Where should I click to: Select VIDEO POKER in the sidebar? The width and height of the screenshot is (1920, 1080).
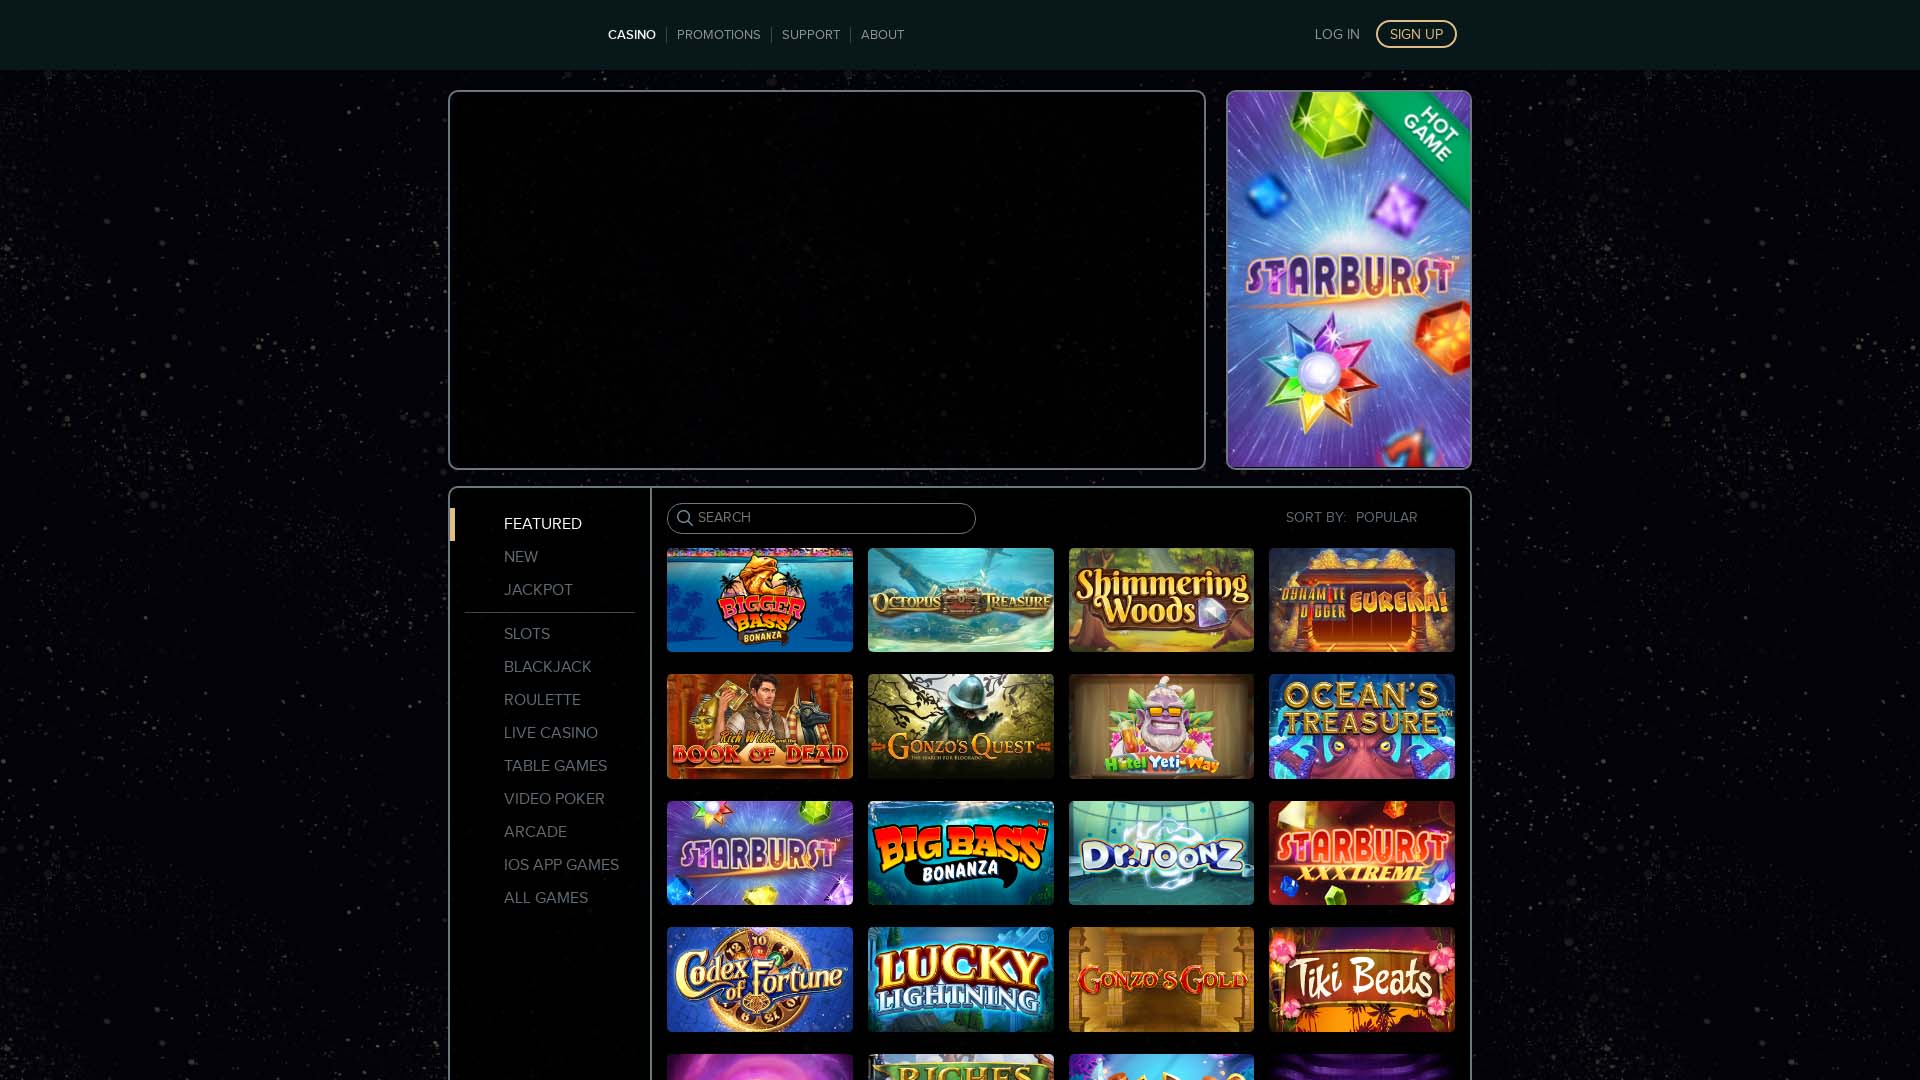[554, 798]
